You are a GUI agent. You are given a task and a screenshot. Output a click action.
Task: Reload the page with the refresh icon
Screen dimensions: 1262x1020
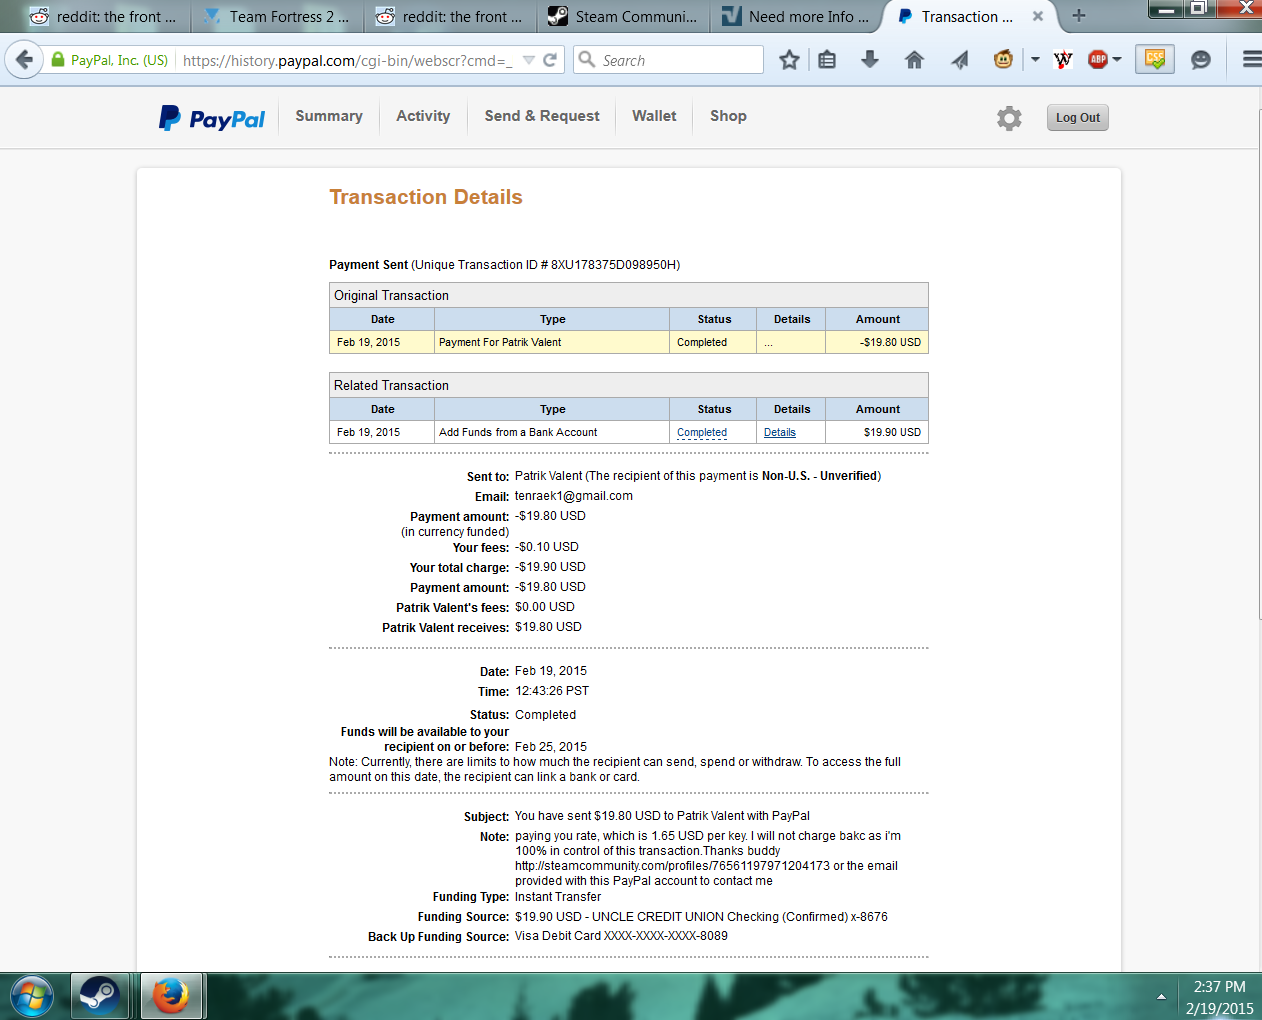[550, 60]
